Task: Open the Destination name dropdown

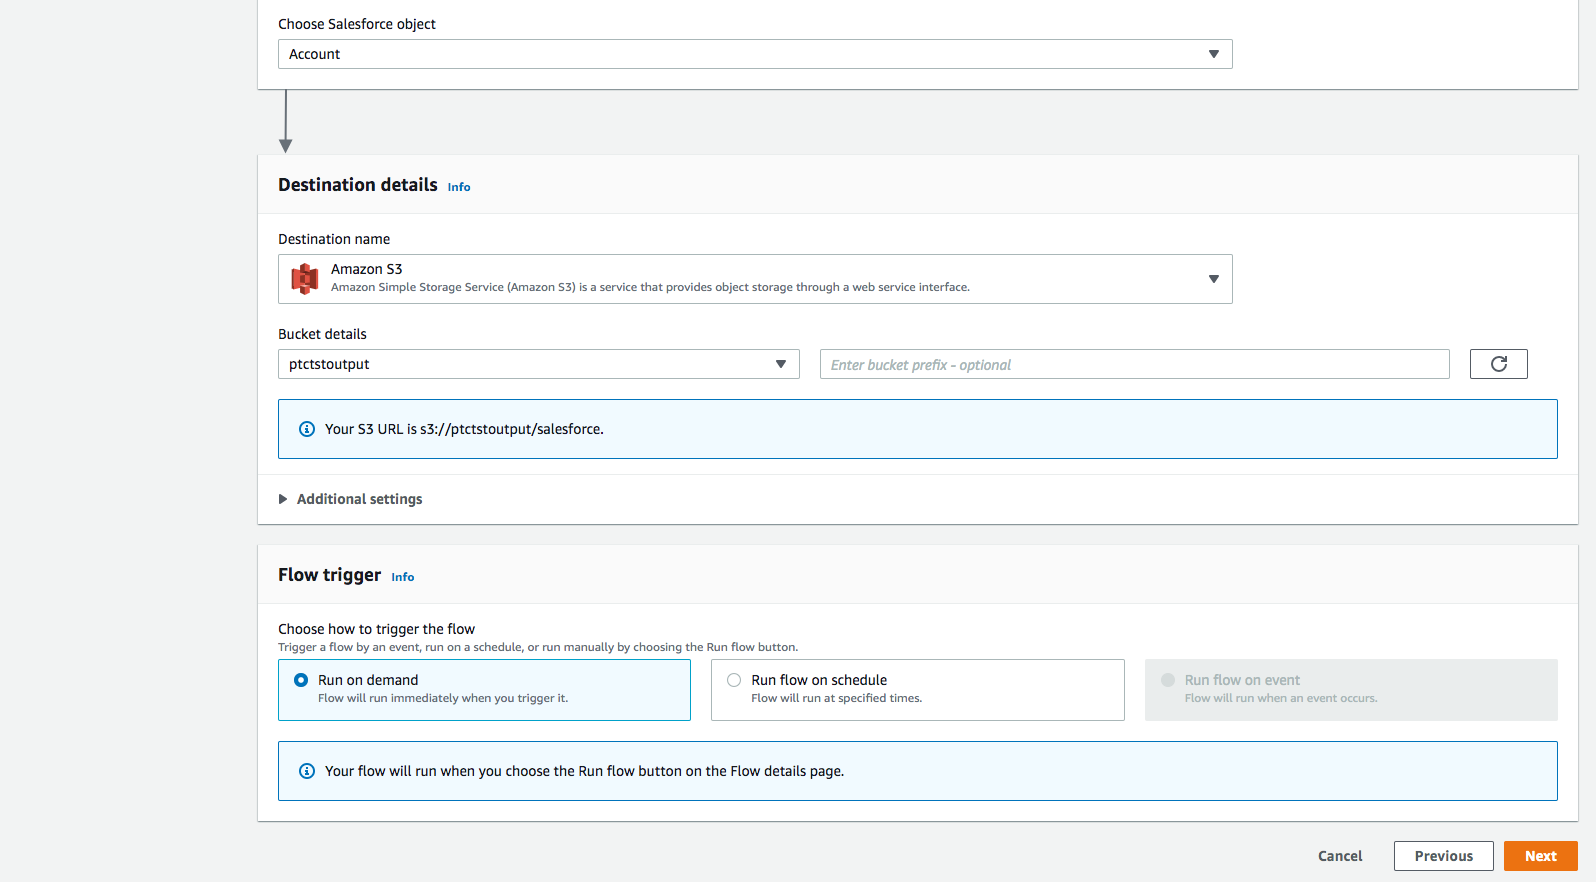Action: pyautogui.click(x=754, y=279)
